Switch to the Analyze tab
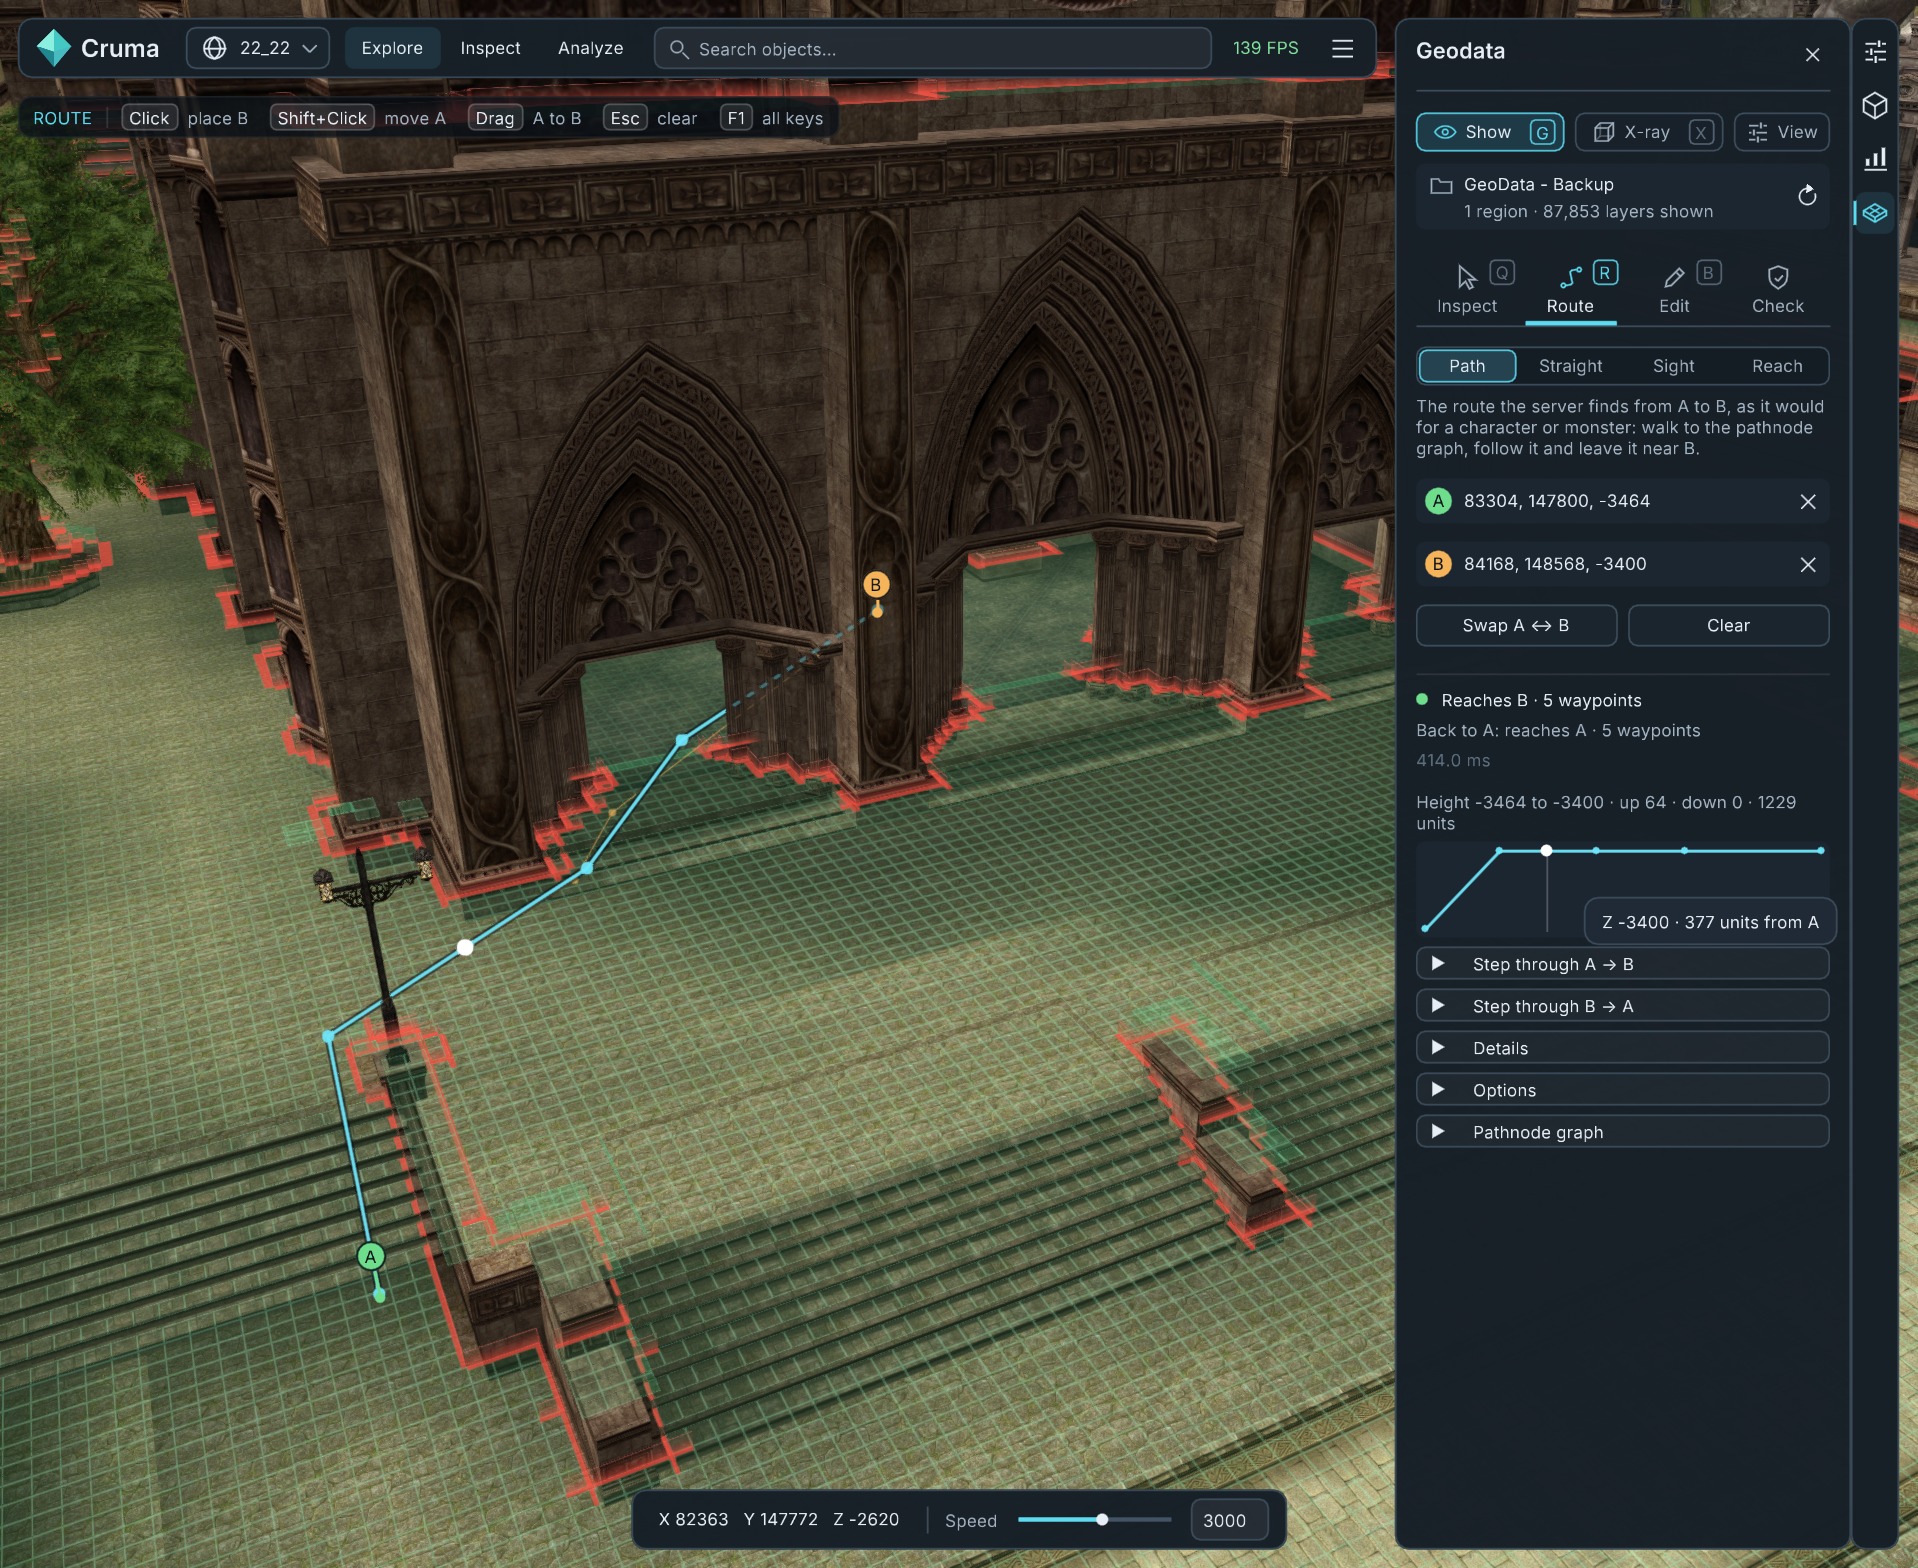This screenshot has width=1918, height=1568. pyautogui.click(x=590, y=48)
